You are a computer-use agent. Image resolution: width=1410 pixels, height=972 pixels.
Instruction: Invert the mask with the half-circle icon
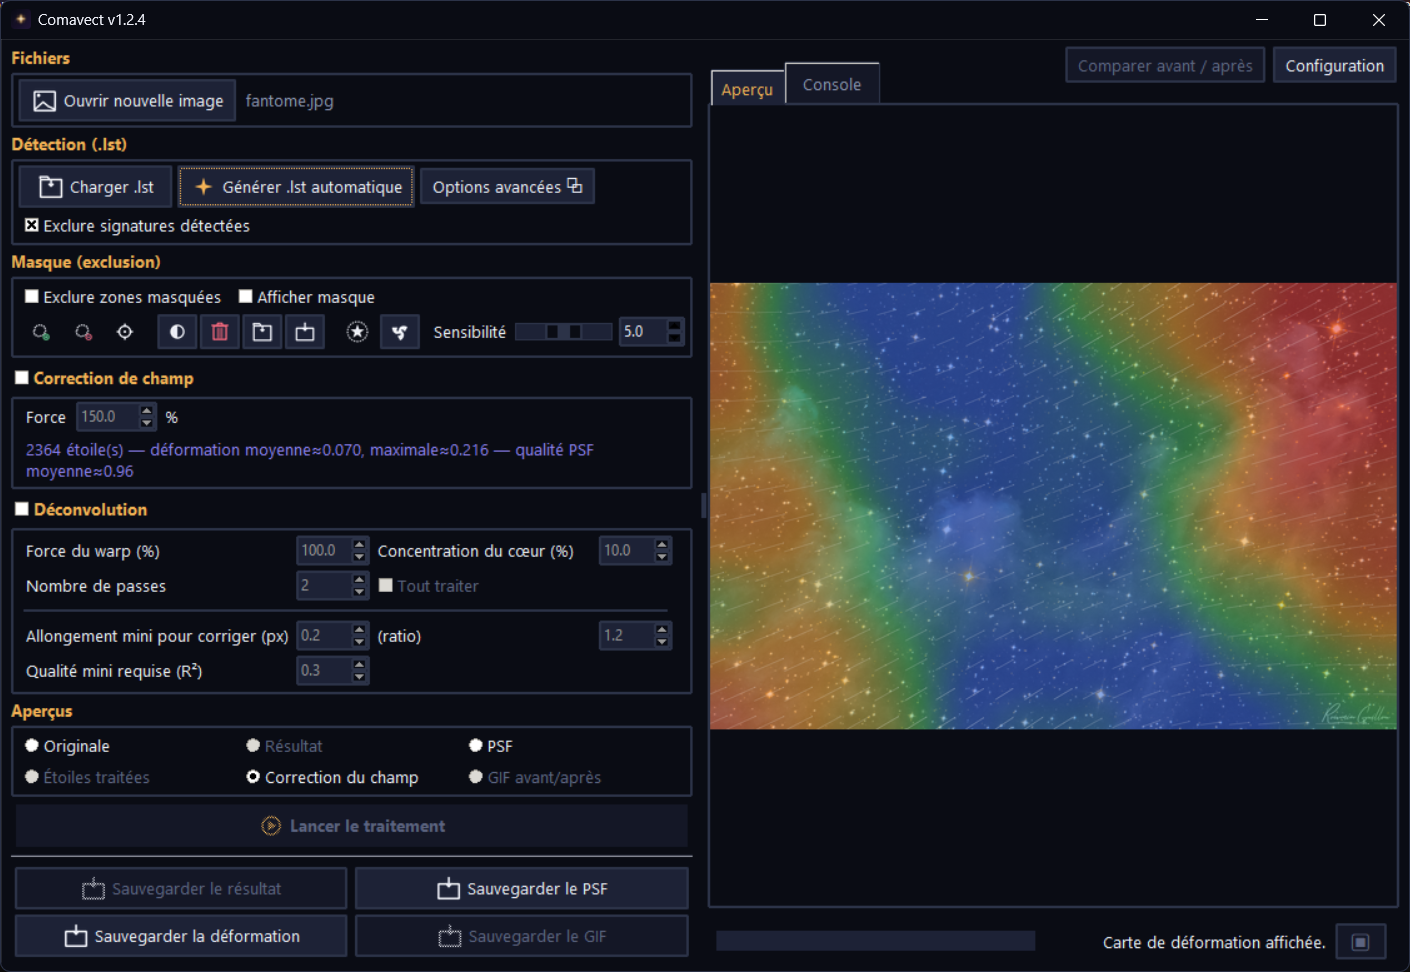[177, 332]
